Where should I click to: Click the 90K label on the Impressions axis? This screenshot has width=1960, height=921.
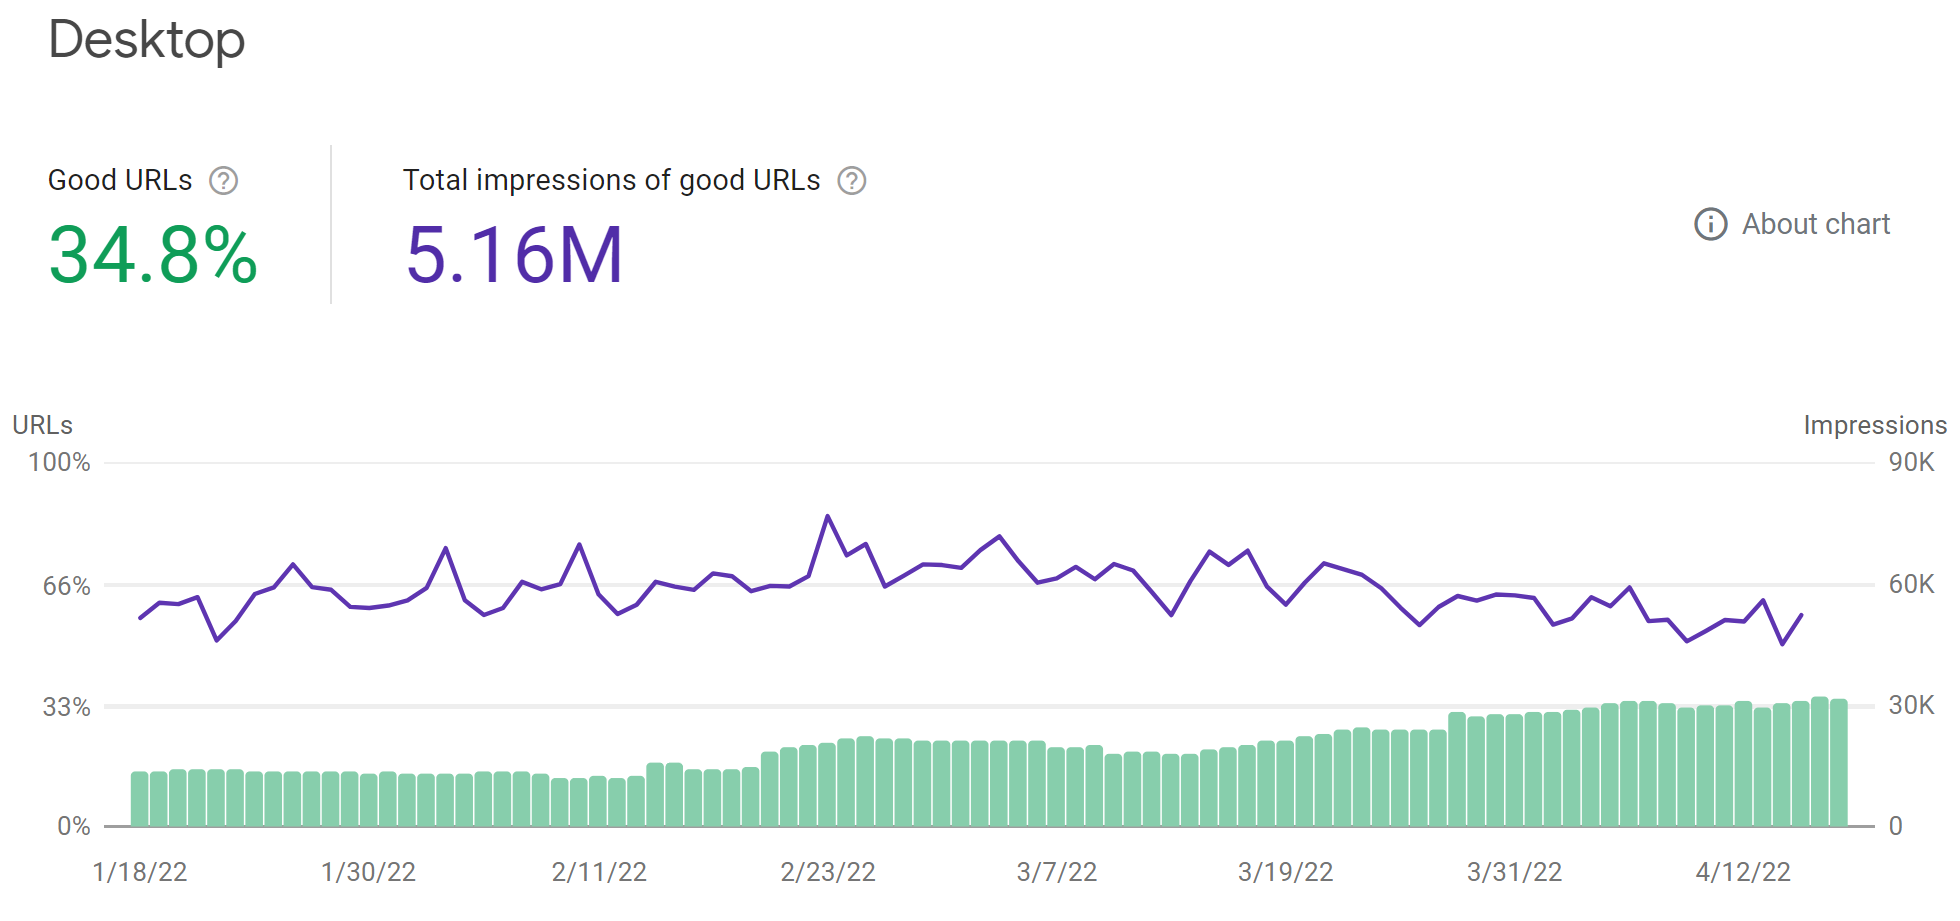(x=1911, y=462)
